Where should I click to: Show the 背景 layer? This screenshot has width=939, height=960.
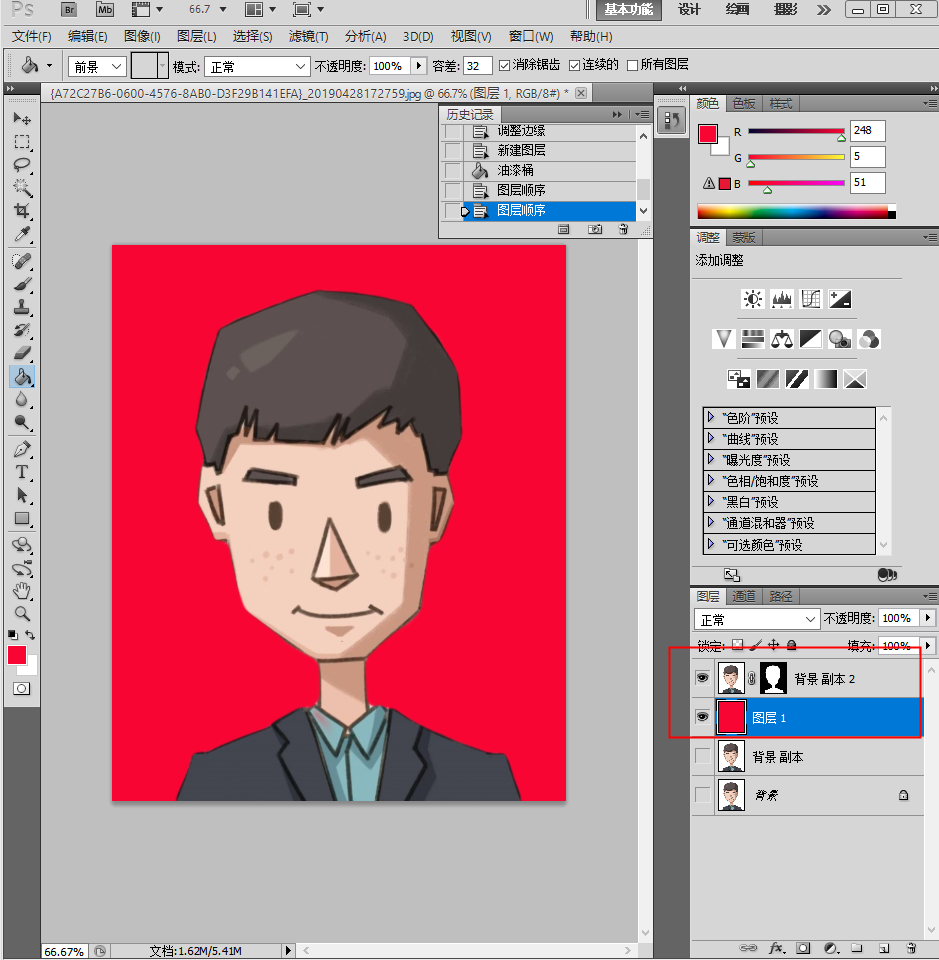703,795
